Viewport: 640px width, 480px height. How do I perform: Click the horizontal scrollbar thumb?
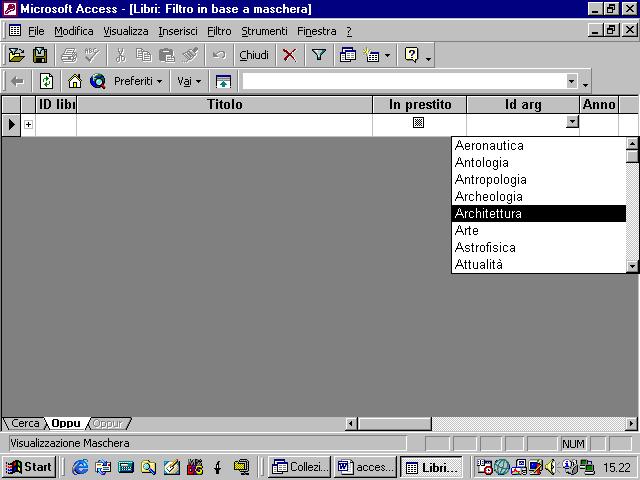(x=394, y=424)
